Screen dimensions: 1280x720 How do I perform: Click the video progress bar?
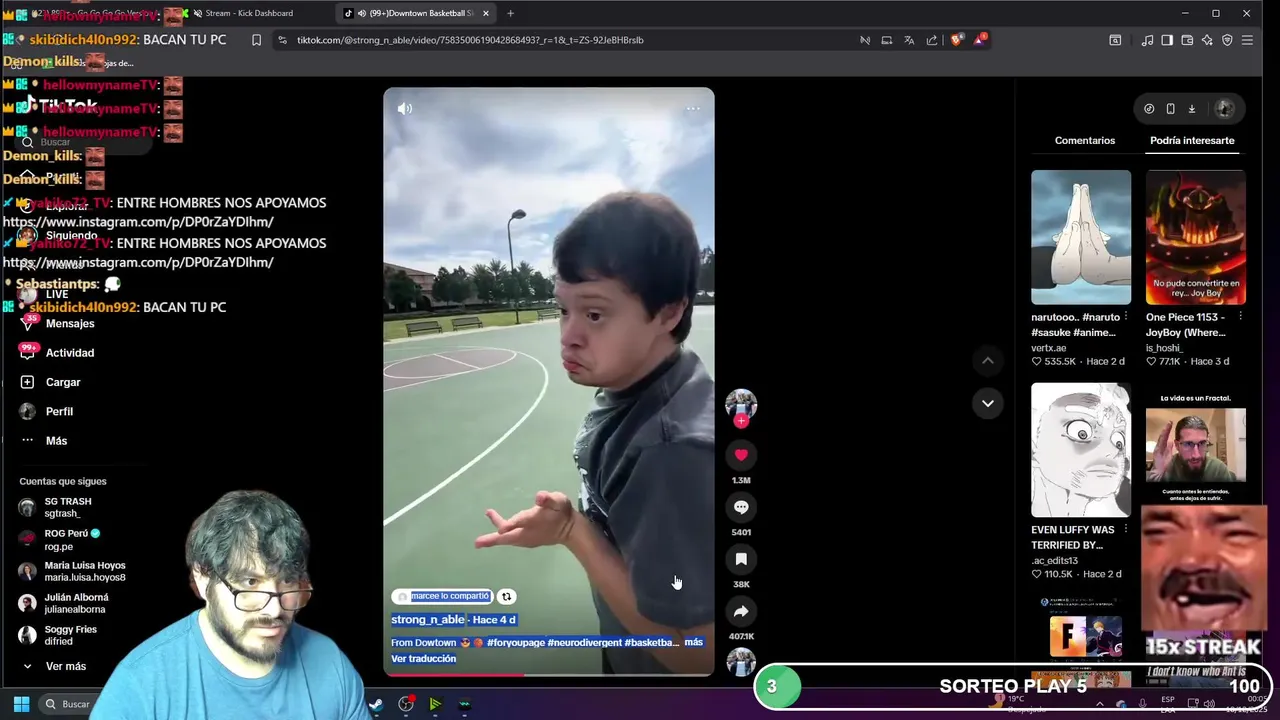(x=549, y=674)
